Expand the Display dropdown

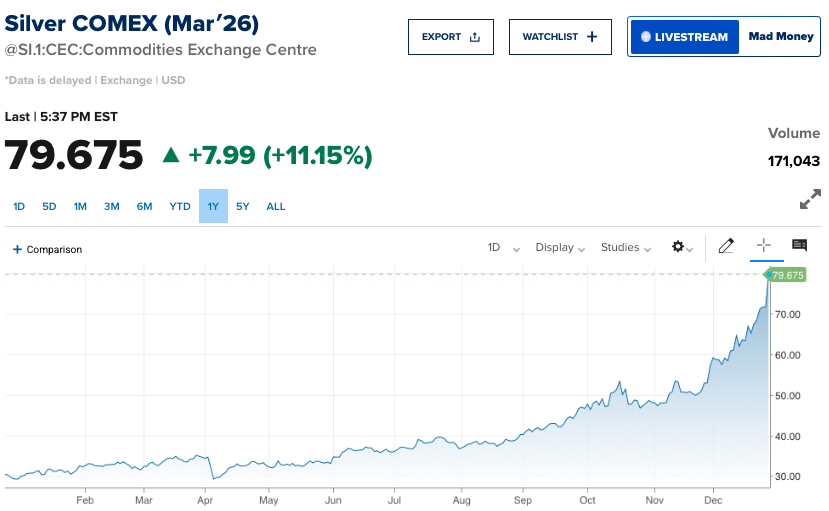(x=560, y=248)
